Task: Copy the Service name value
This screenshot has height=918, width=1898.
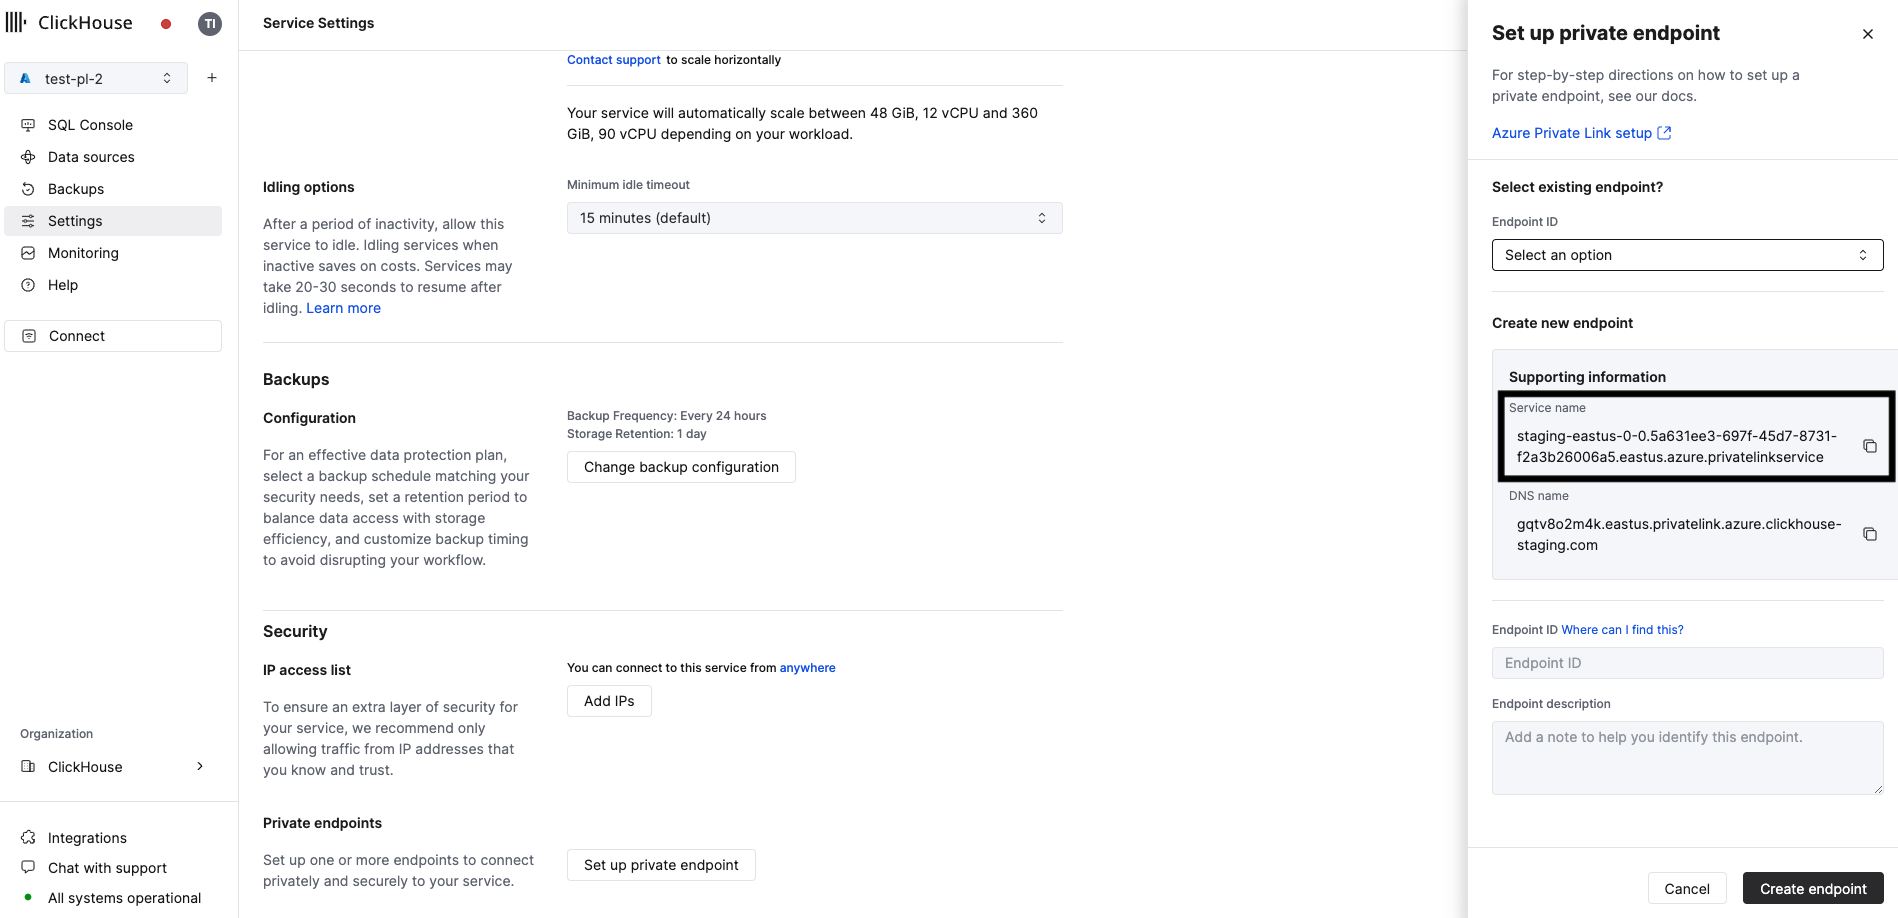Action: [x=1869, y=446]
